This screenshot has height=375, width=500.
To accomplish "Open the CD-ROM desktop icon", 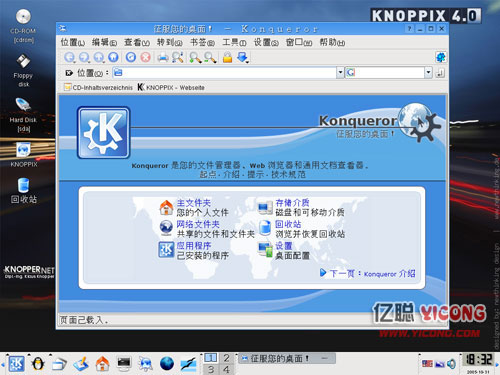I will click(23, 17).
